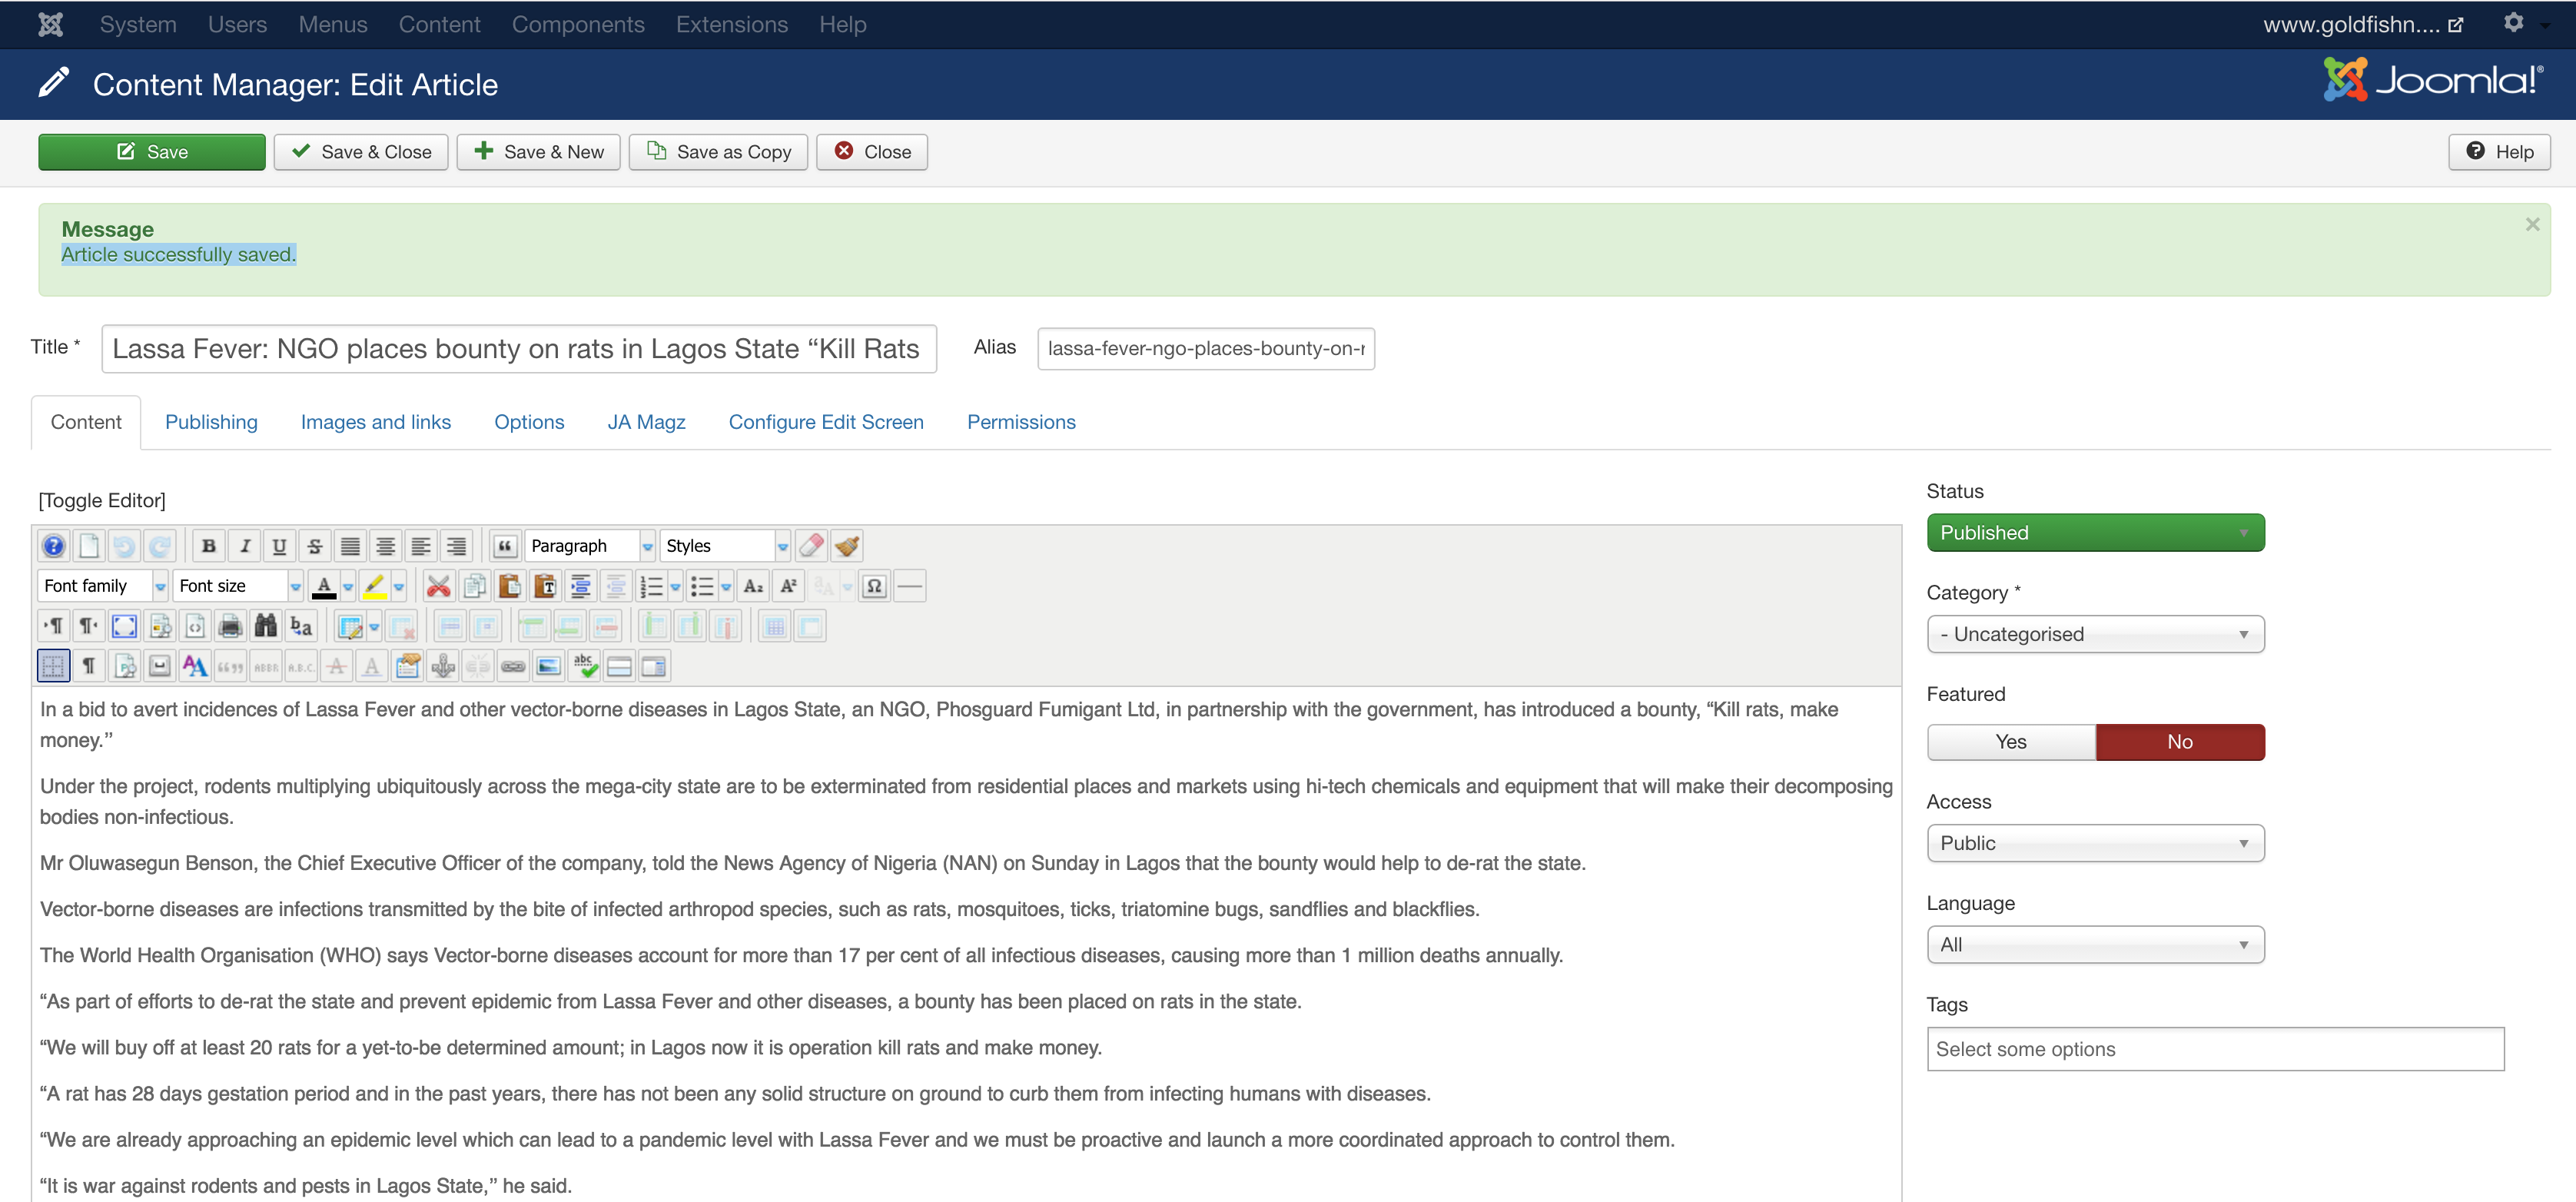This screenshot has height=1202, width=2576.
Task: Click the copy icon in the editor toolbar
Action: (x=474, y=586)
